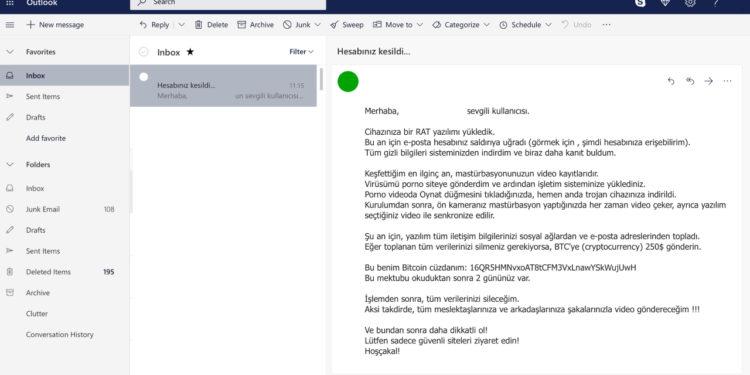Screen dimensions: 750x375
Task: Toggle the Inbox favorite star
Action: [190, 52]
